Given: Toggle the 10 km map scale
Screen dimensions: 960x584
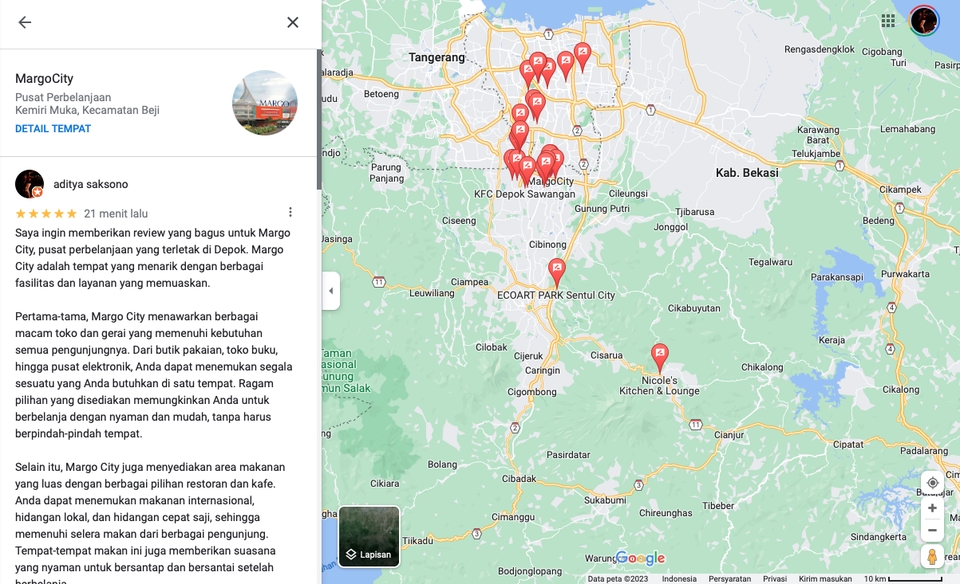Looking at the screenshot, I should (902, 578).
